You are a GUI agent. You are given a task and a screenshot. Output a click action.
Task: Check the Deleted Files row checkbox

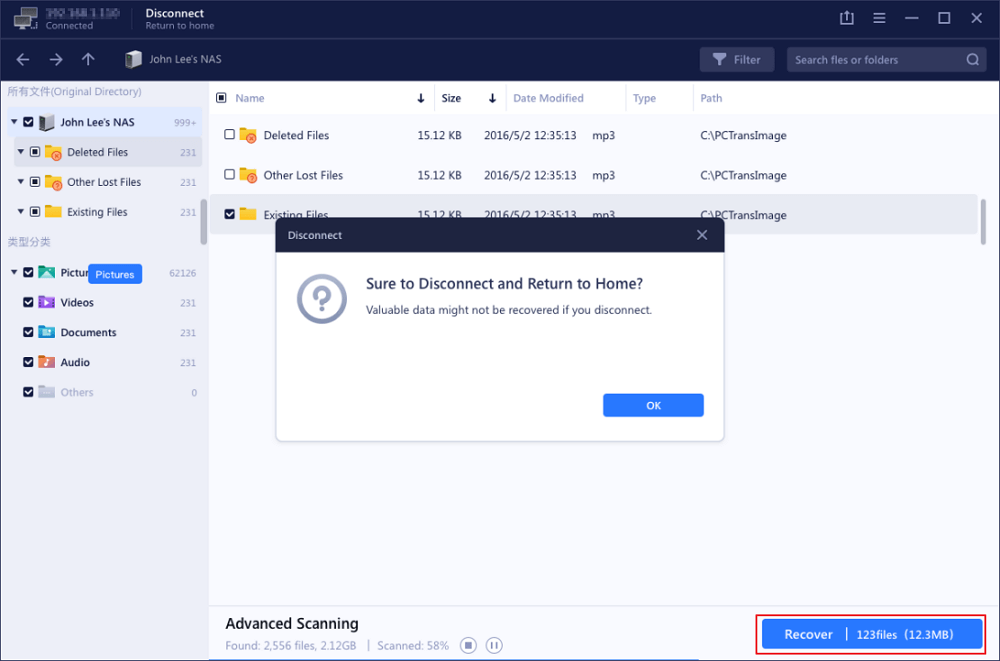coord(230,135)
